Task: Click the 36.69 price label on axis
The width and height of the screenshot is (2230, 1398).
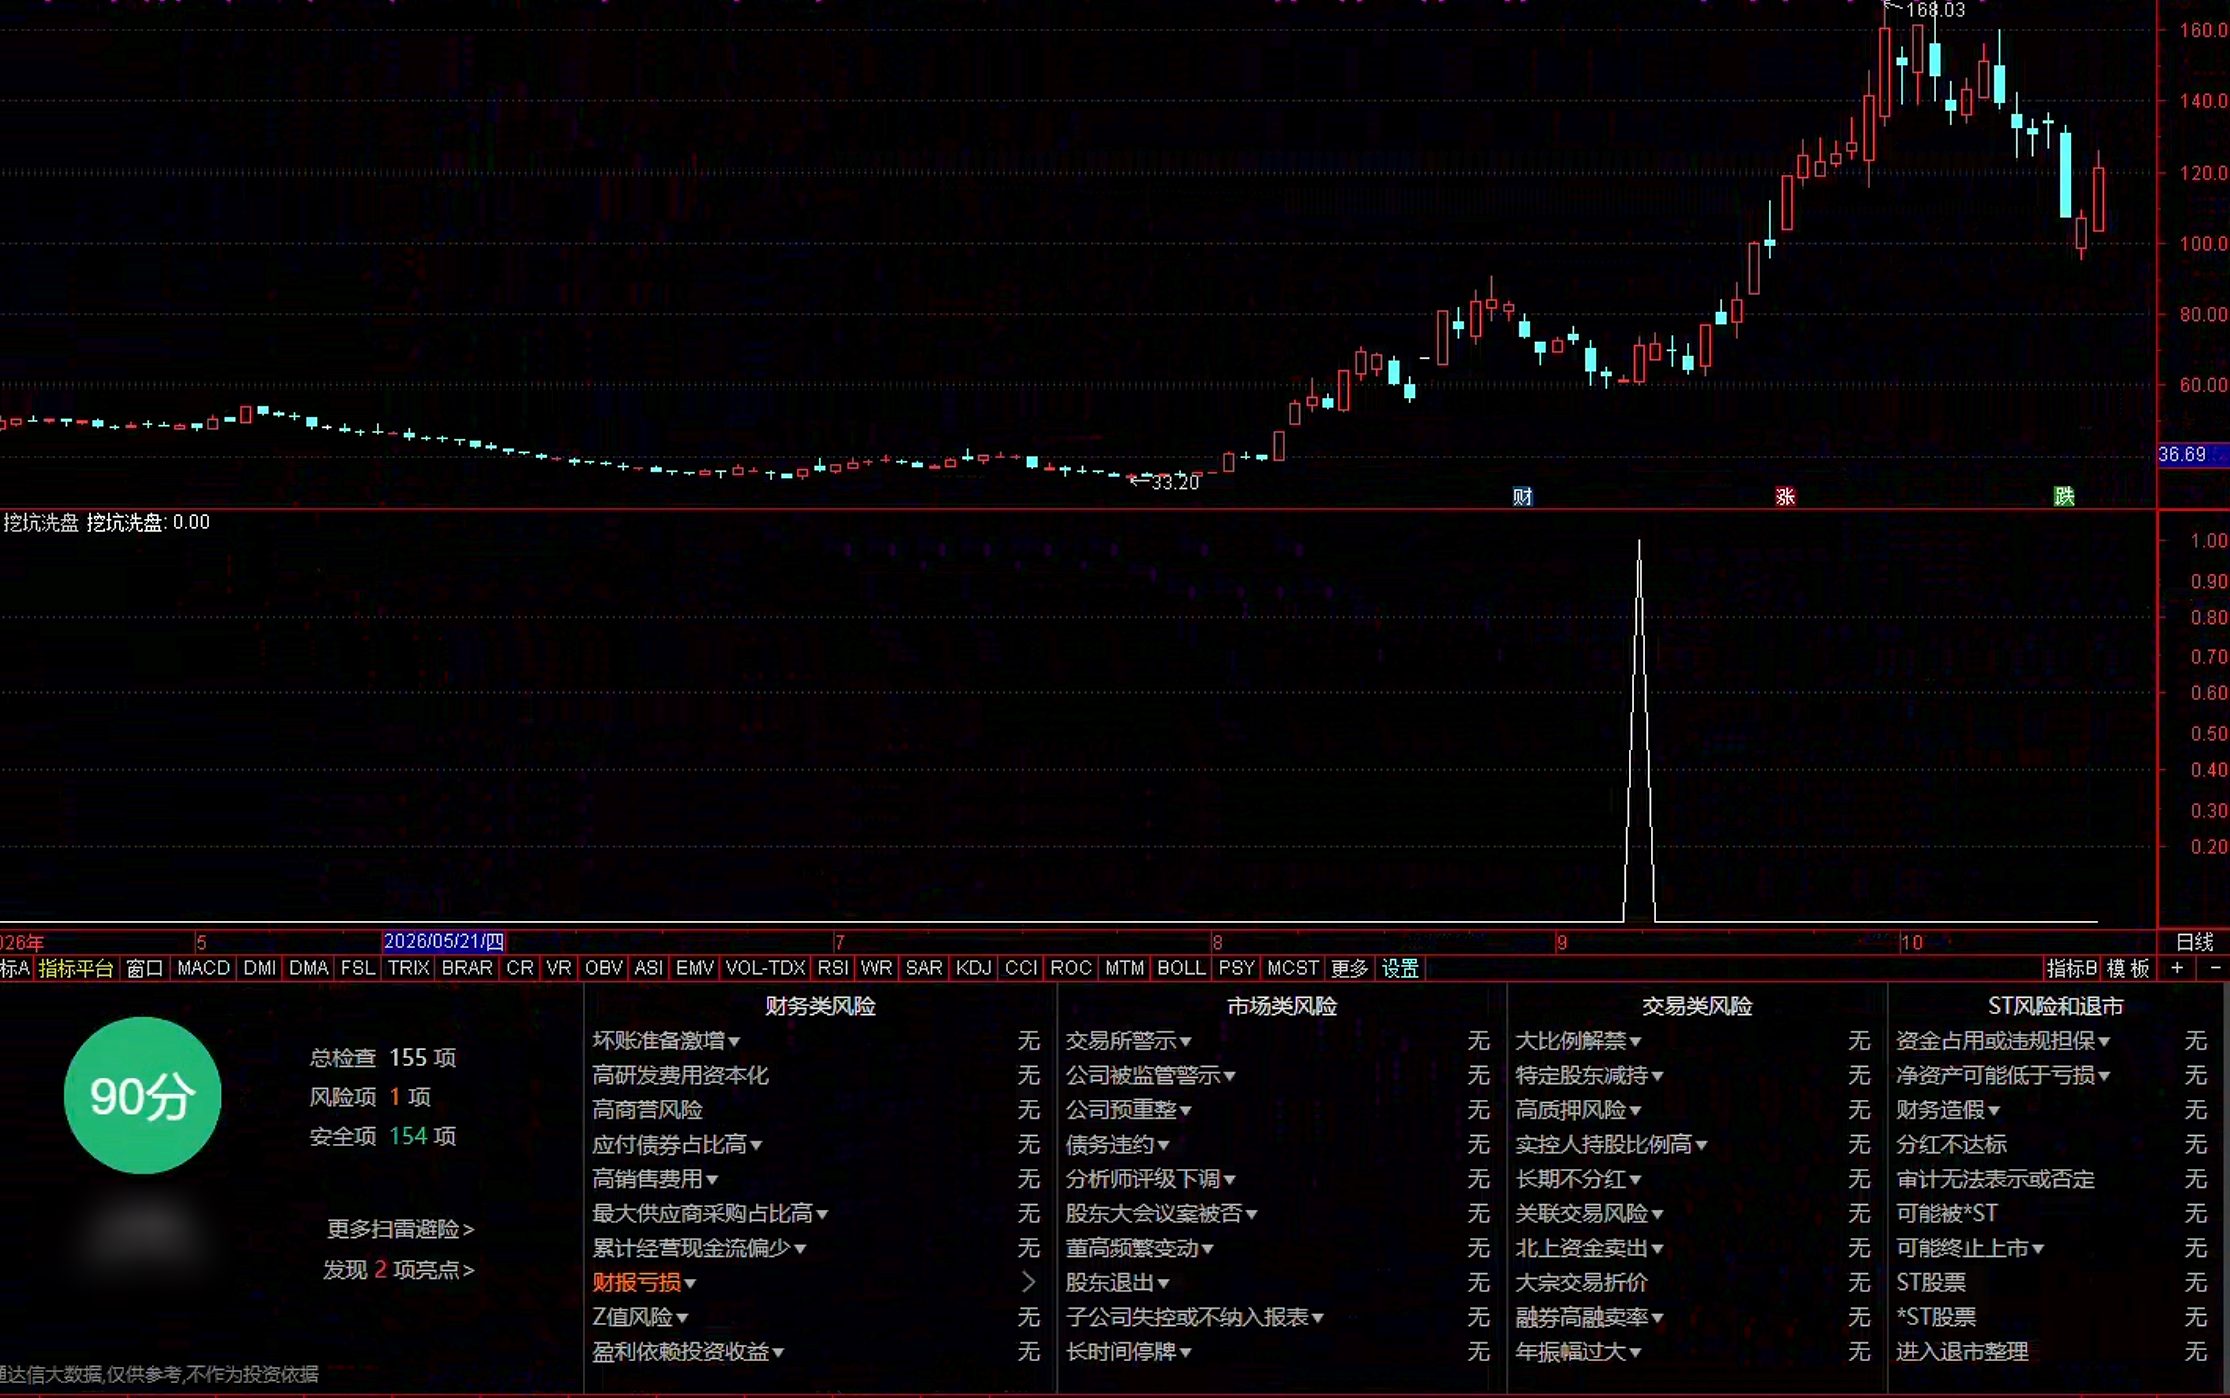Action: (2192, 455)
